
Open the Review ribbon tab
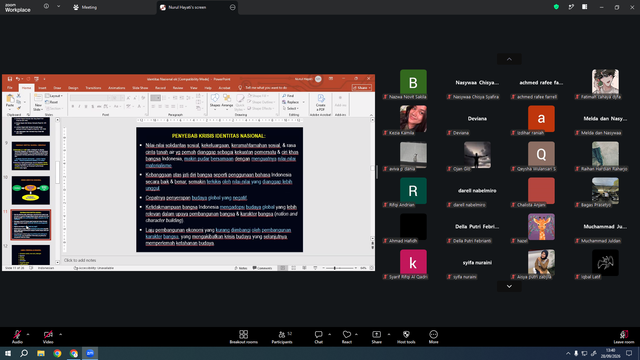178,88
